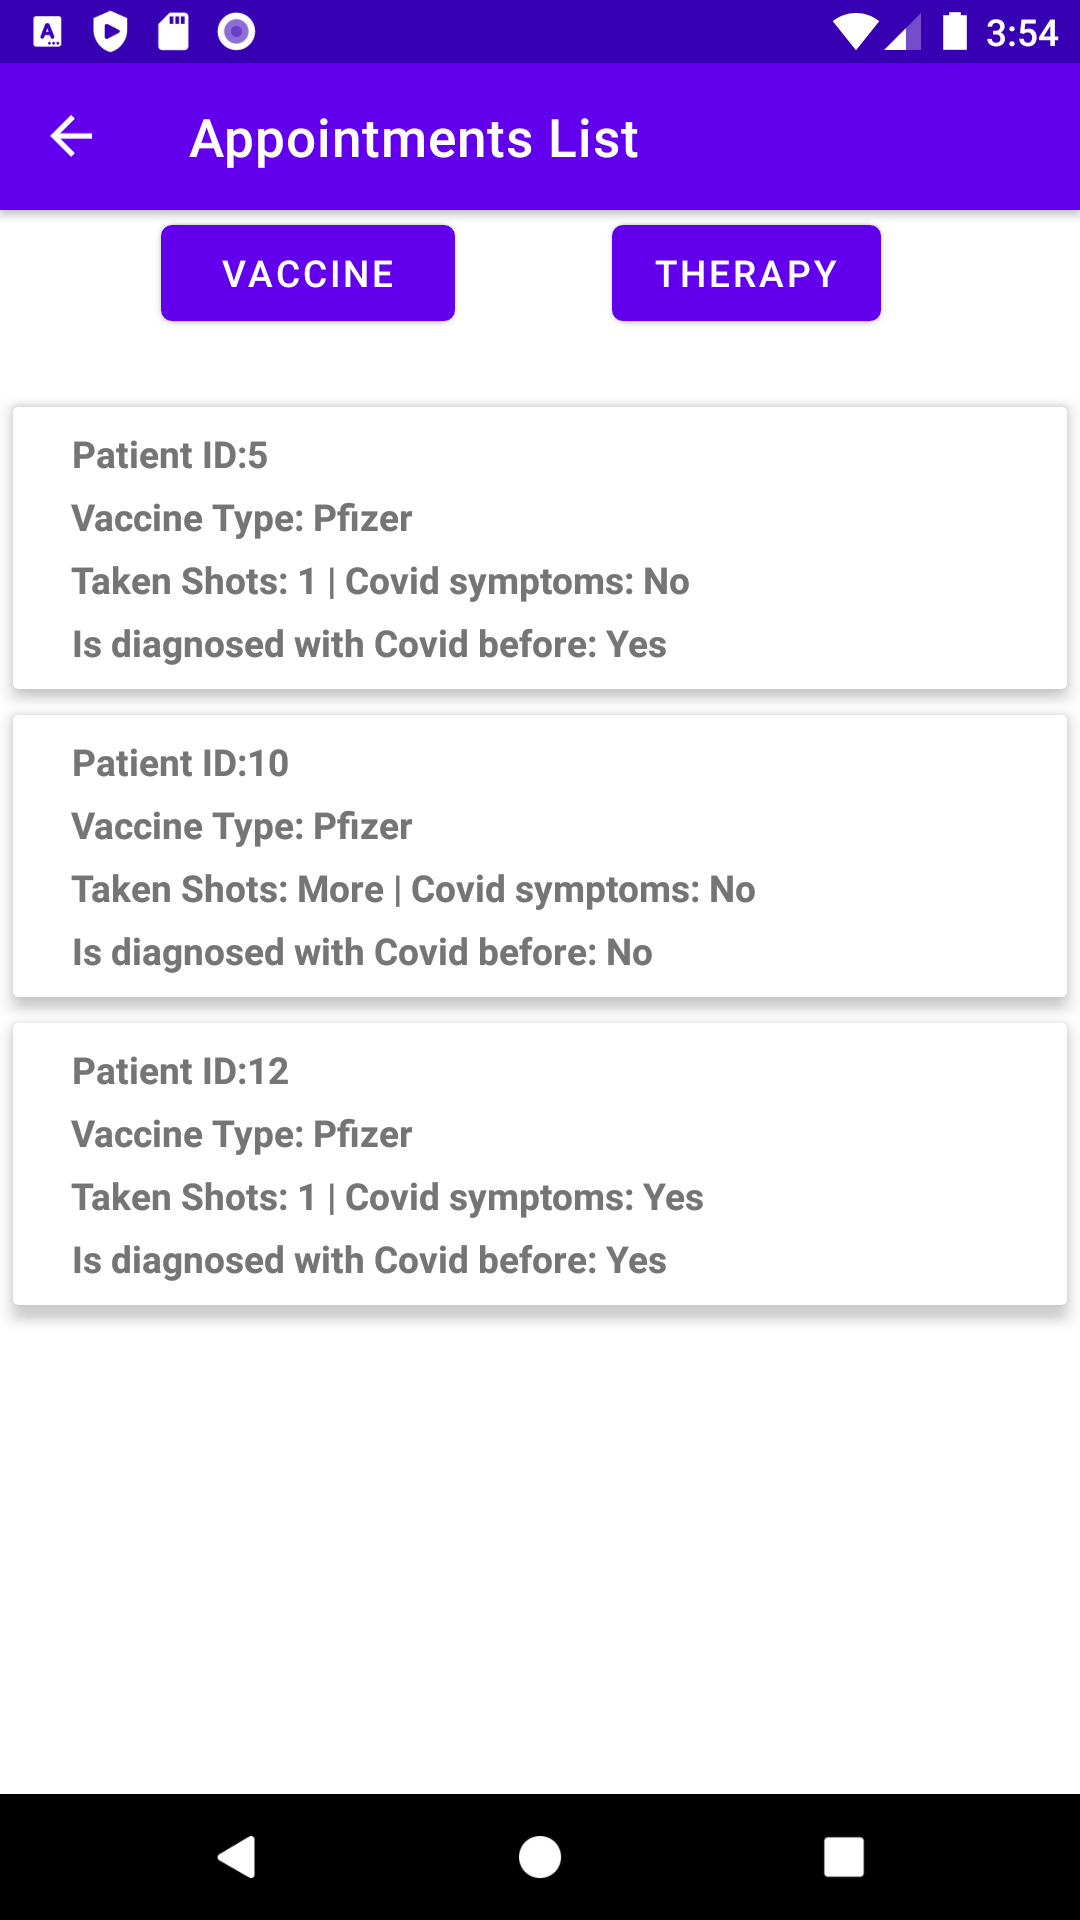
Task: Open recent apps with the square button
Action: coord(843,1857)
